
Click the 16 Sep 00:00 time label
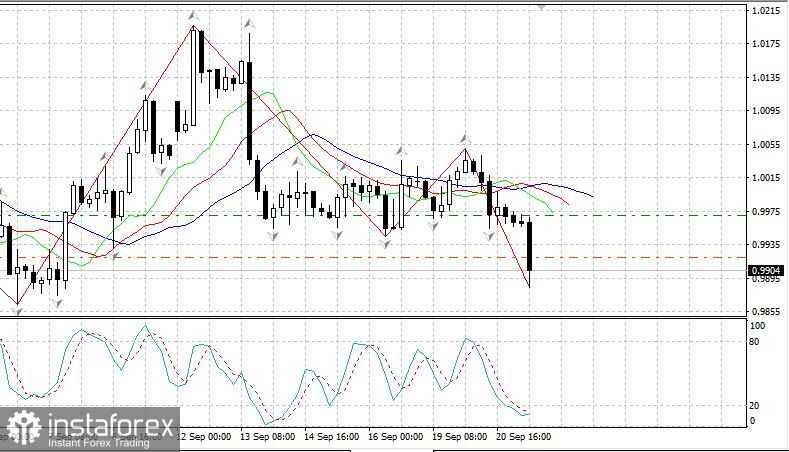(x=397, y=437)
